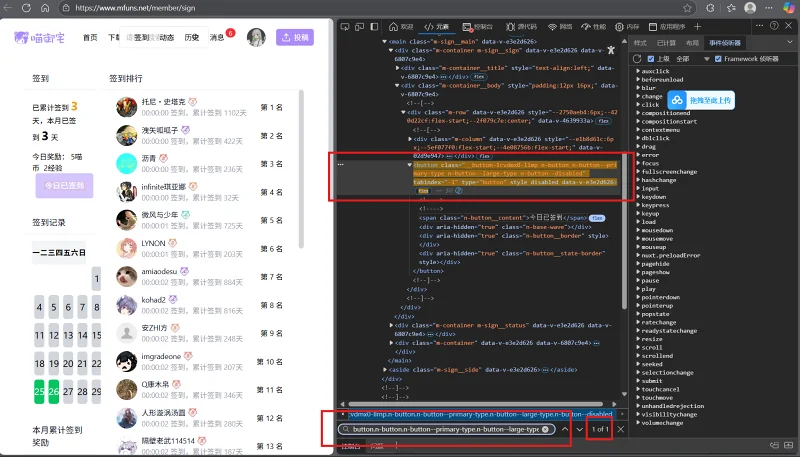
Task: Toggle the Framework 侦听器 checkbox
Action: coord(718,59)
